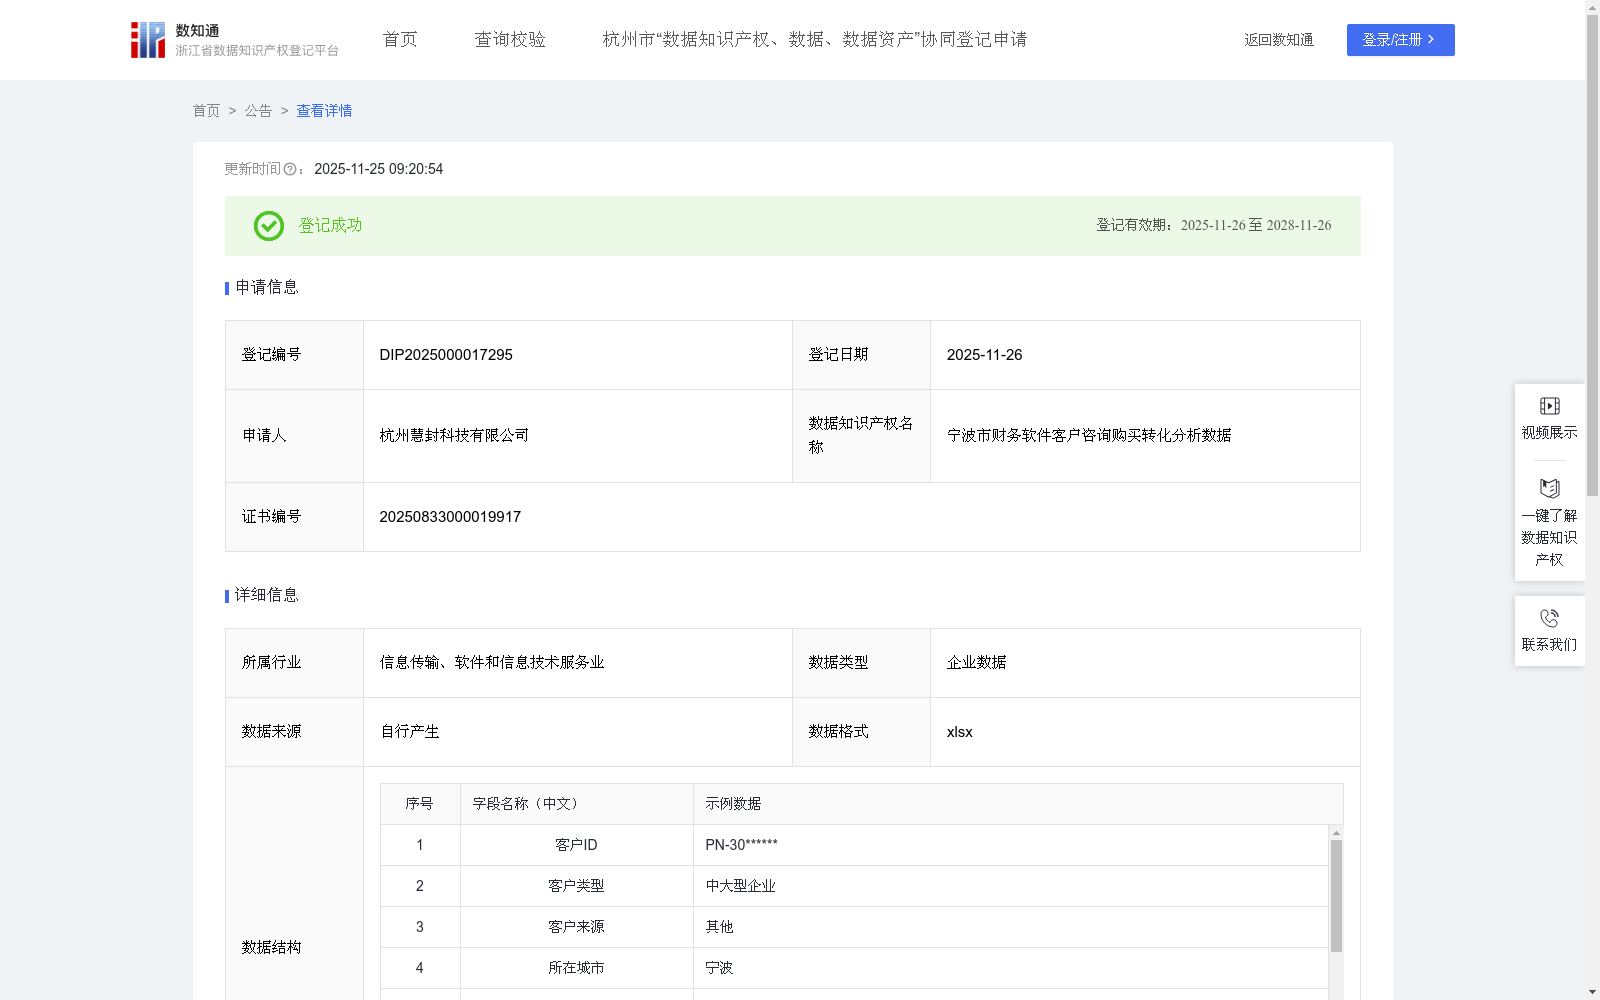1600x1000 pixels.
Task: Select the 首页 navigation menu item
Action: click(398, 39)
